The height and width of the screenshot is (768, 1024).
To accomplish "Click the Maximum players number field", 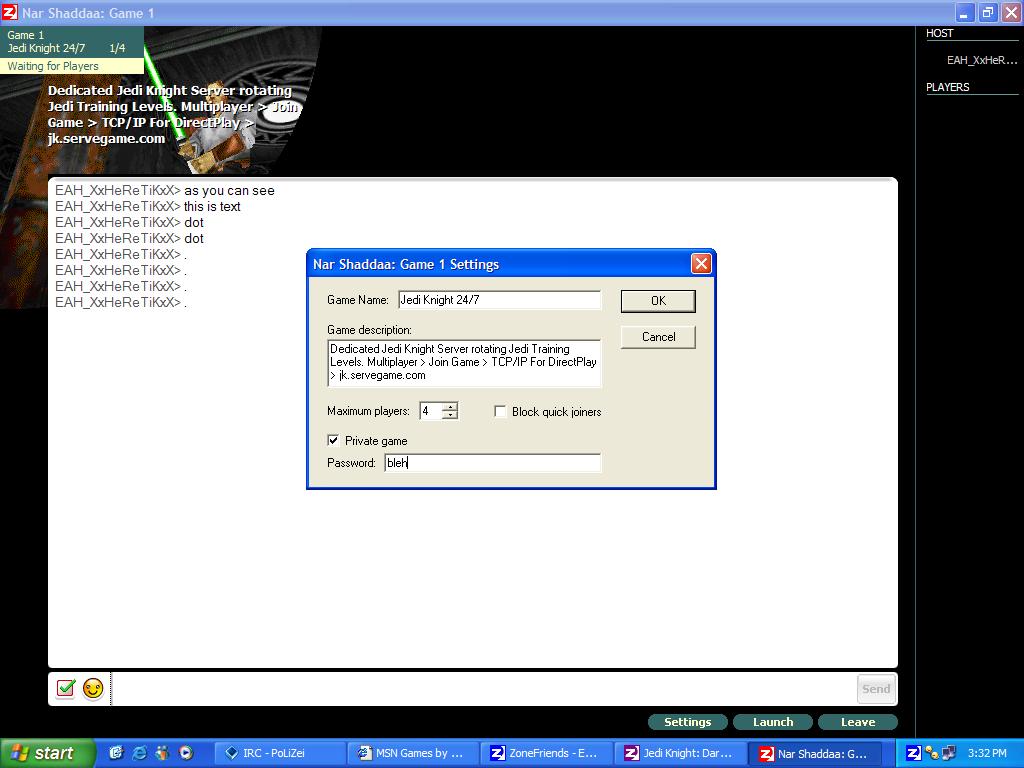I will tap(430, 411).
